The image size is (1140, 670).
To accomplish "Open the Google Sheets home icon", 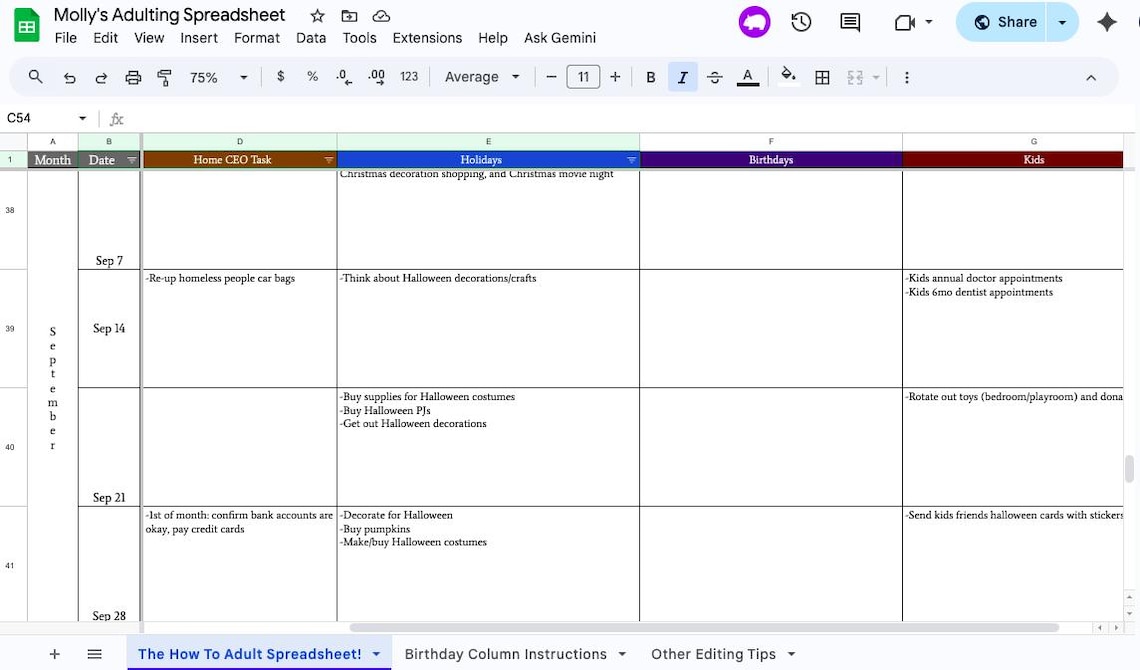I will [x=27, y=26].
